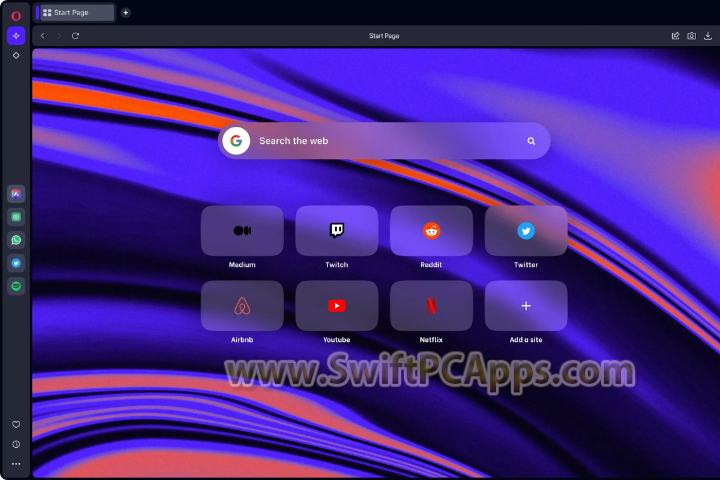
Task: Click the Start Page address field
Action: (x=384, y=36)
